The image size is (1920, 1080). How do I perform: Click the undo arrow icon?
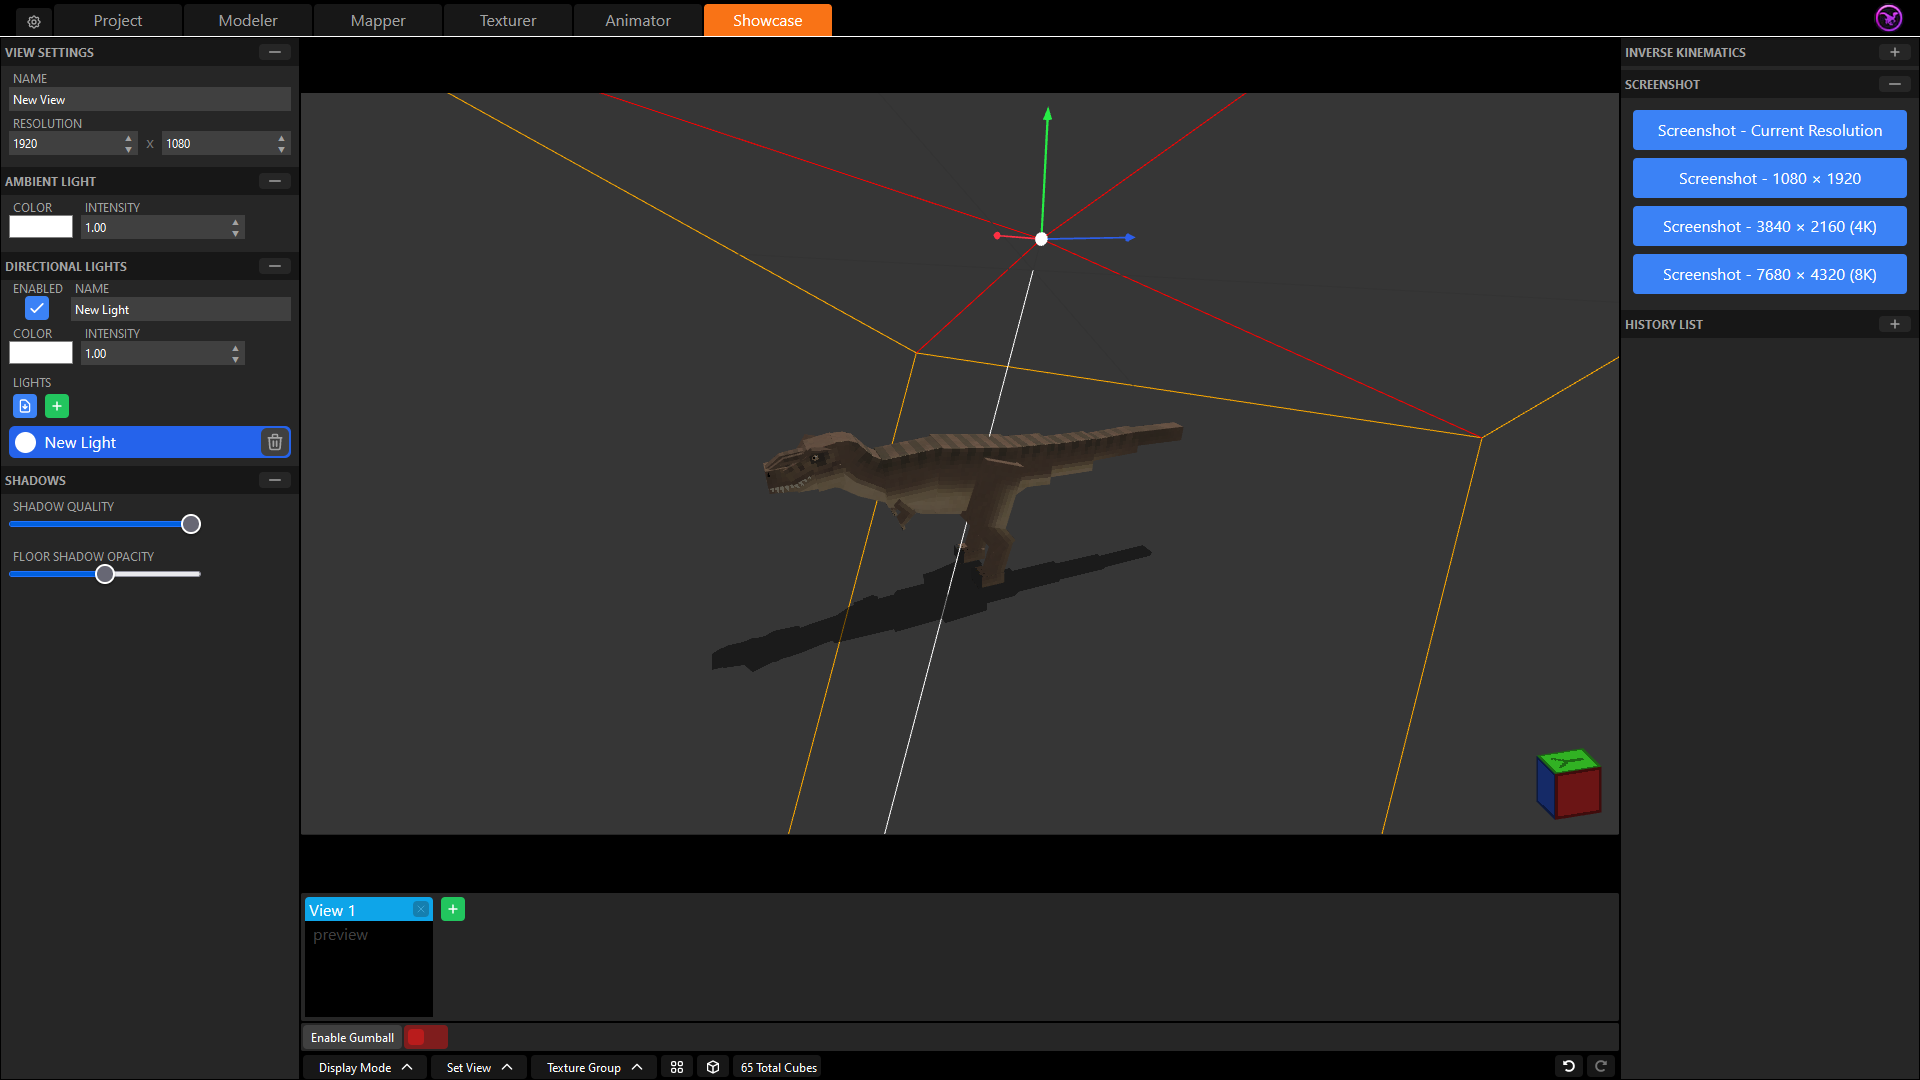(1568, 1066)
